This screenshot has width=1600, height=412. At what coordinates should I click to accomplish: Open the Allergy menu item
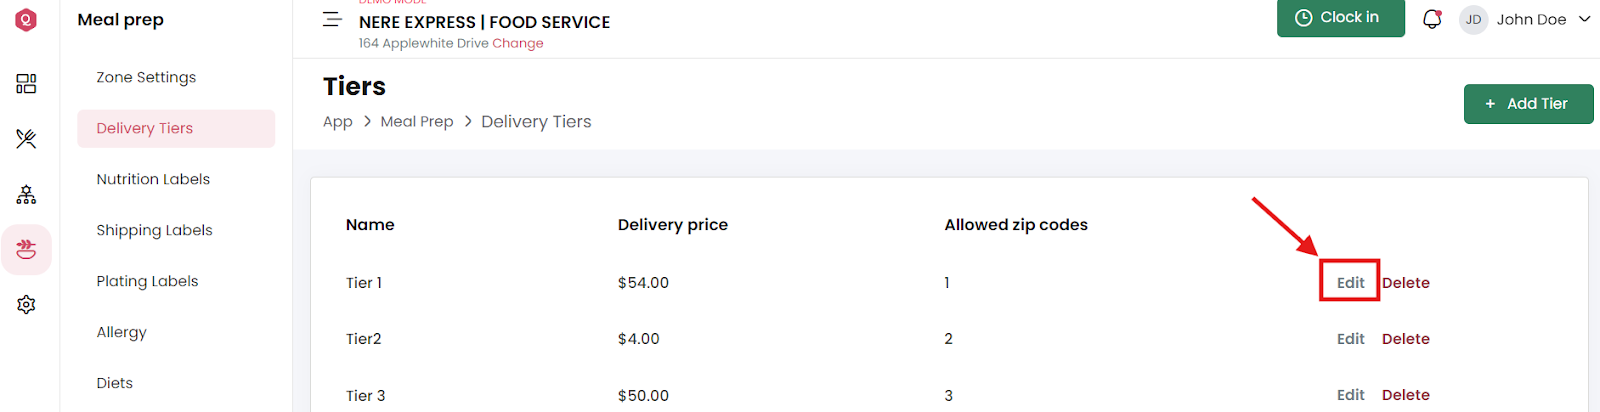click(121, 332)
